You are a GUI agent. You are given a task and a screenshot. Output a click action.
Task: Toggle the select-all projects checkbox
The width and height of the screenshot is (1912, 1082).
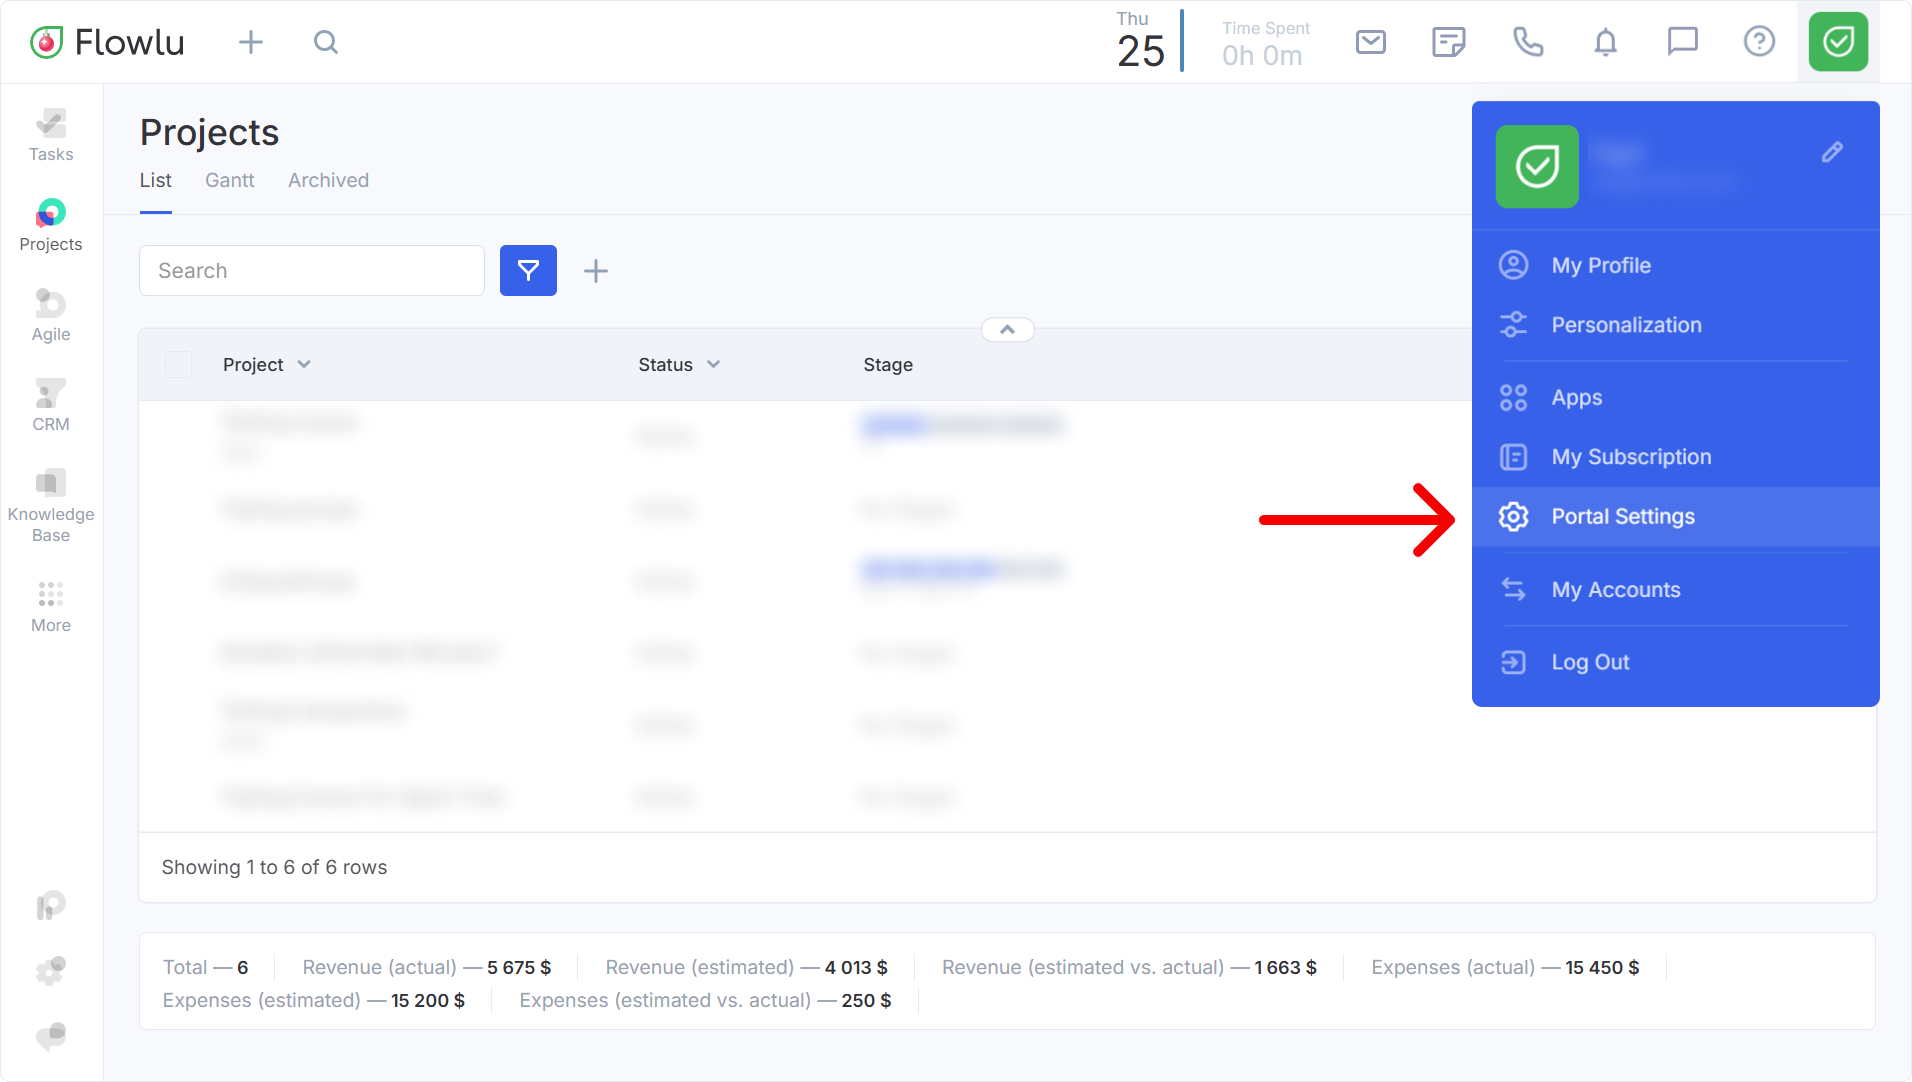178,365
